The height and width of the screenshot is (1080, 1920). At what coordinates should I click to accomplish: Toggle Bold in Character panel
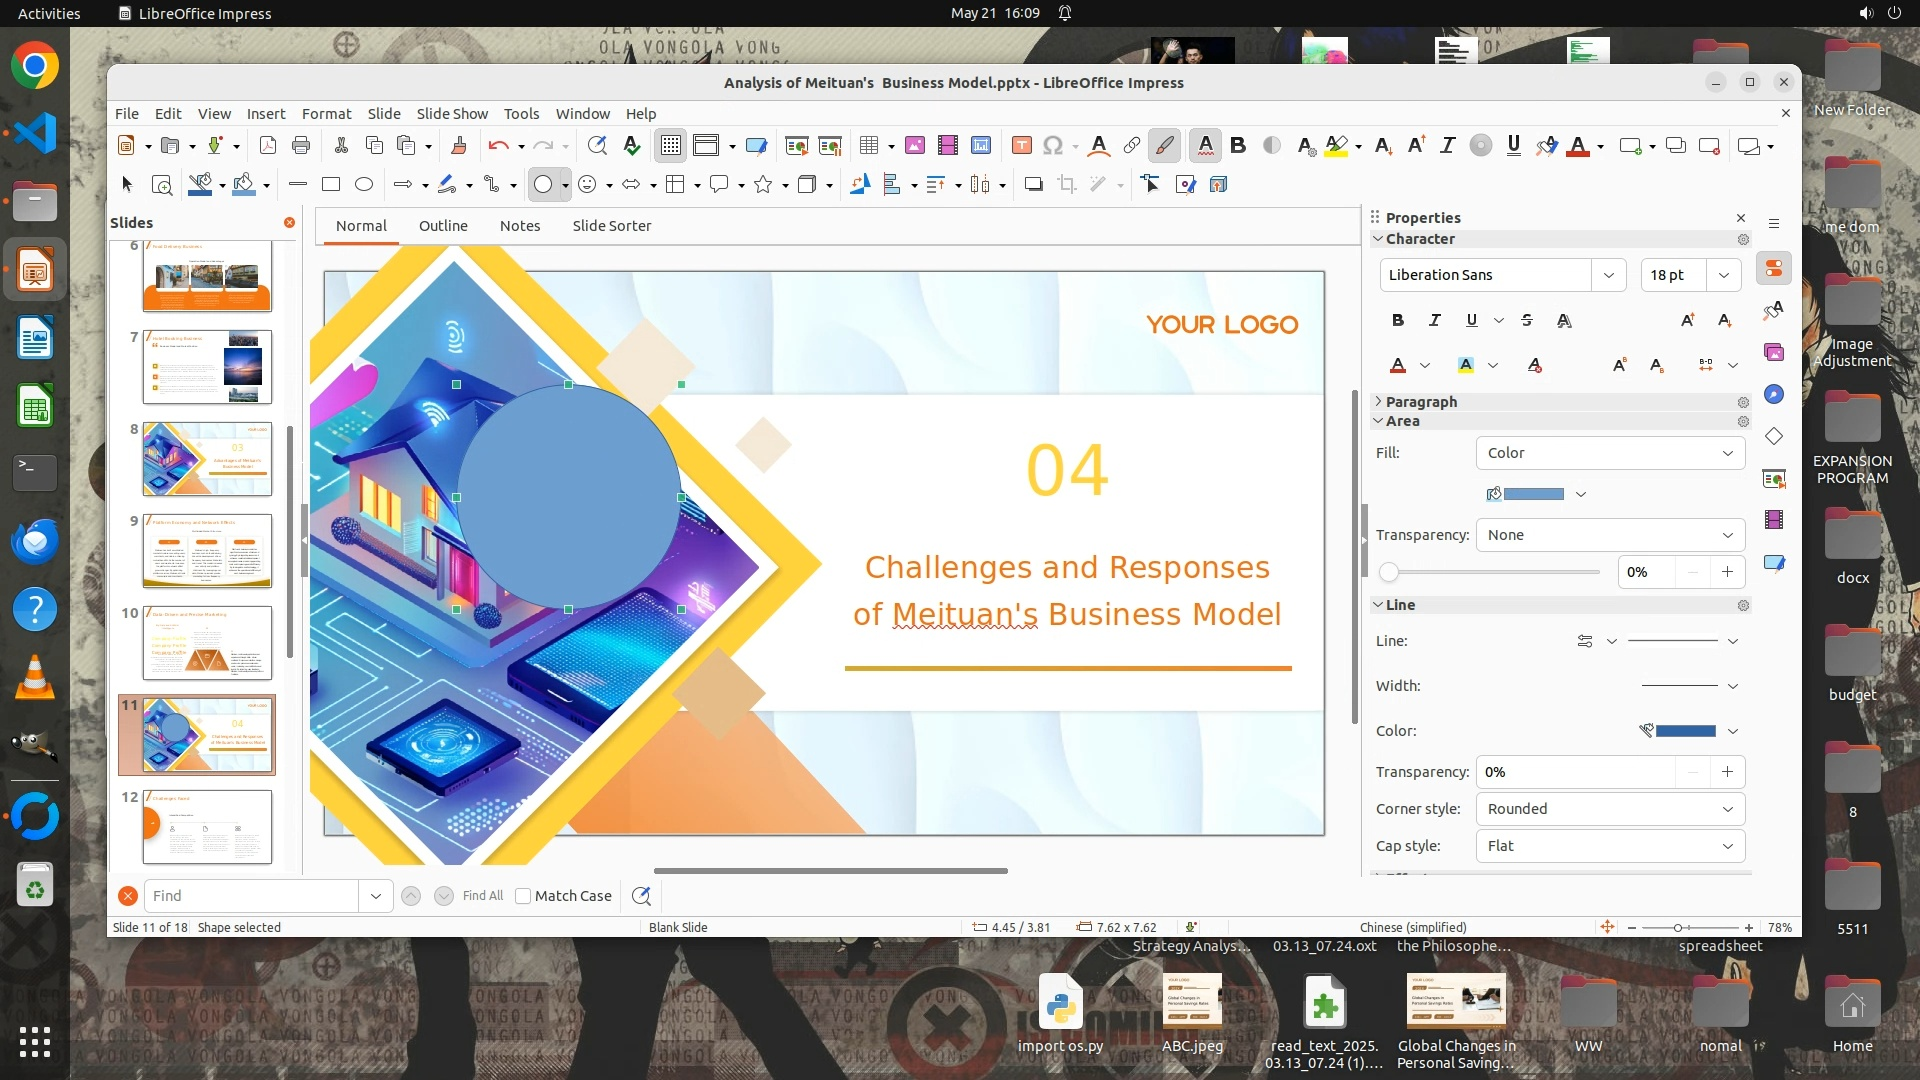[1398, 320]
